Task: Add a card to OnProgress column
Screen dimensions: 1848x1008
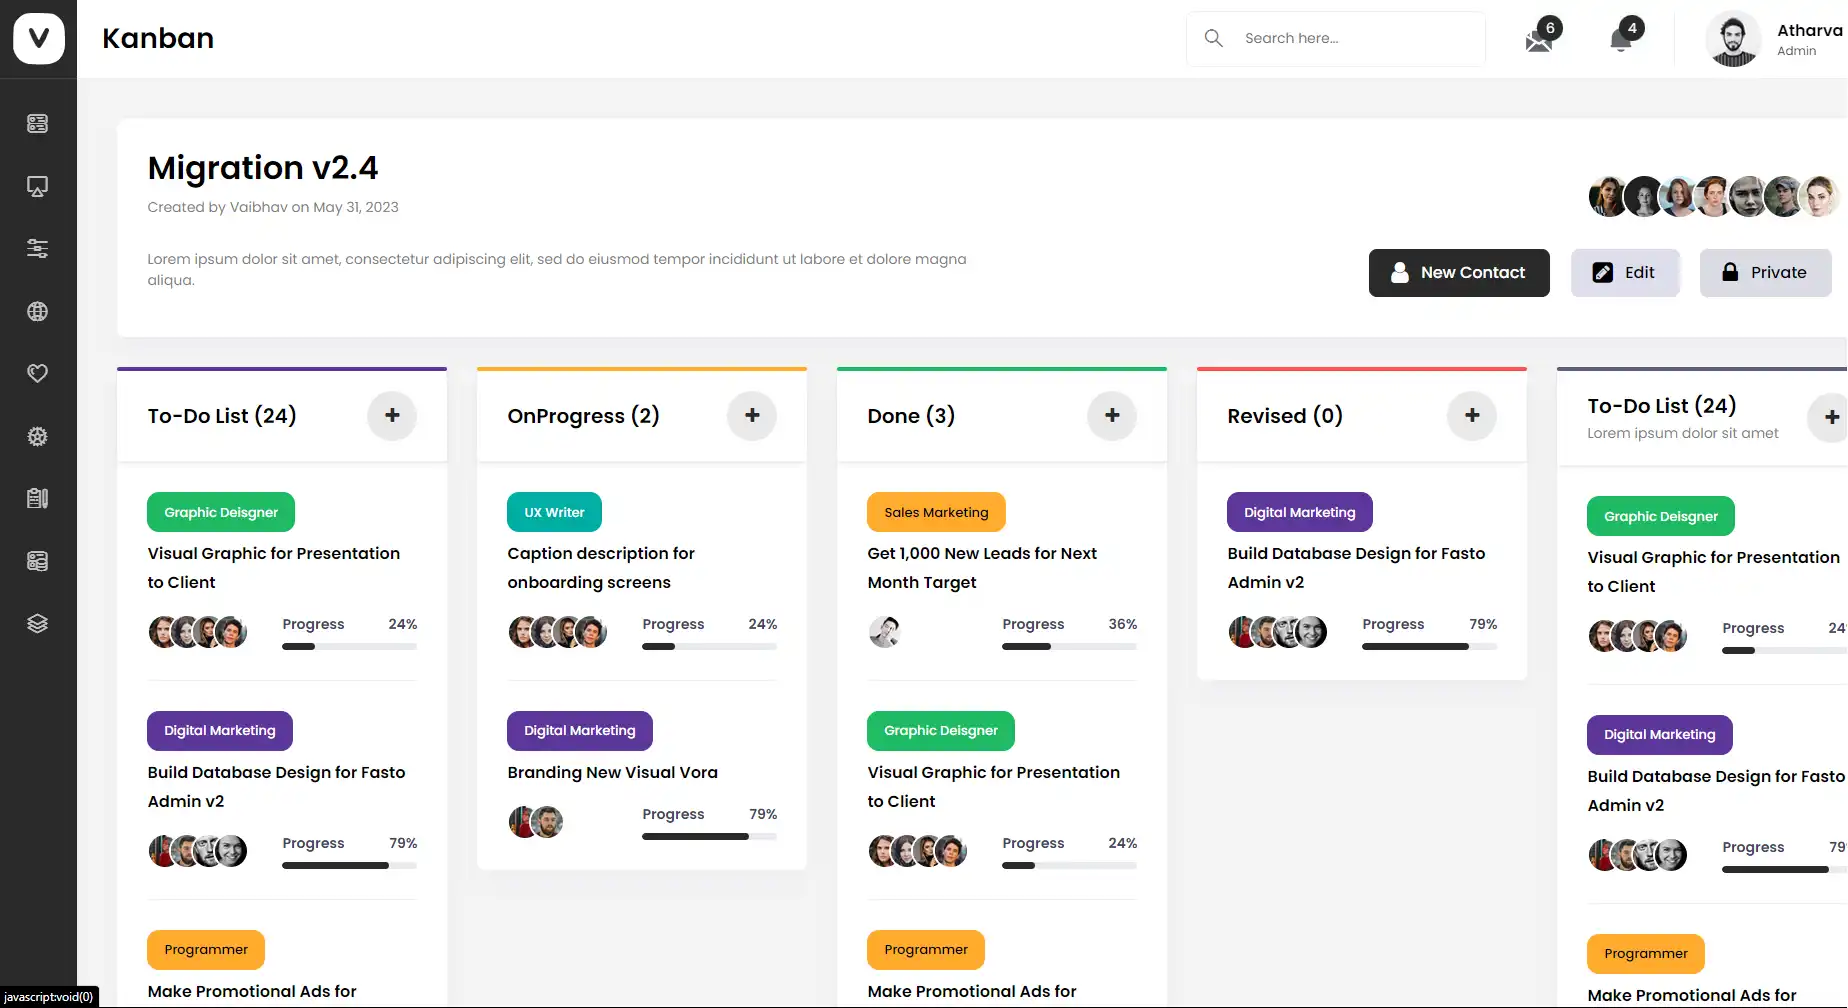Action: [x=752, y=415]
